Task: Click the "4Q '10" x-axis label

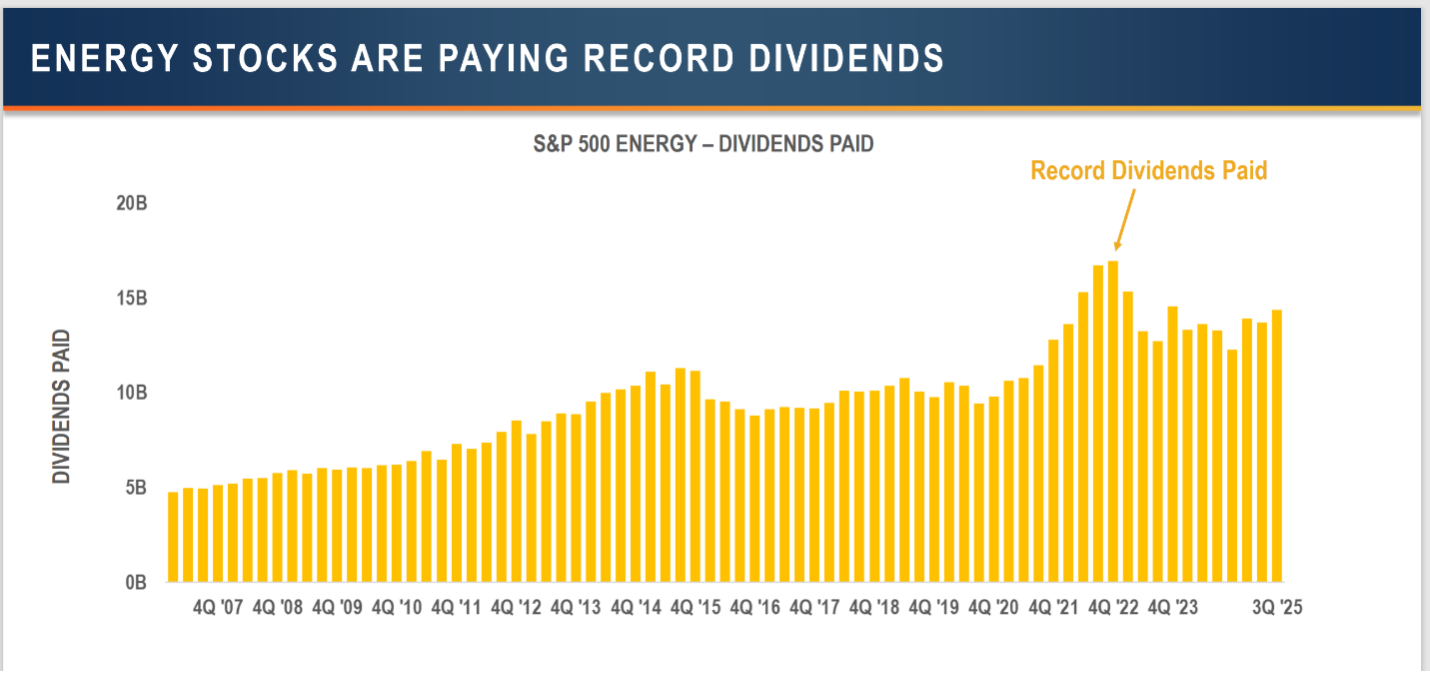Action: pos(397,608)
